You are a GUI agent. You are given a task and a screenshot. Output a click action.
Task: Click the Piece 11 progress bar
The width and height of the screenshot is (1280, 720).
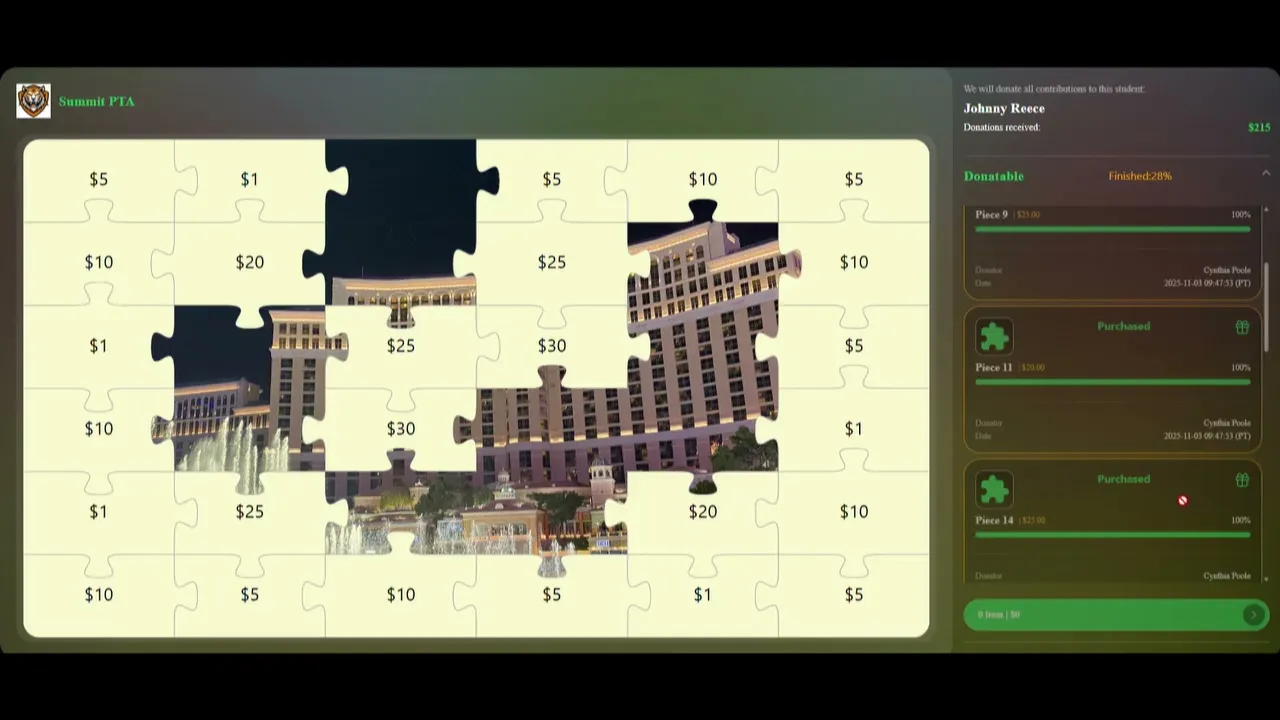[1113, 382]
